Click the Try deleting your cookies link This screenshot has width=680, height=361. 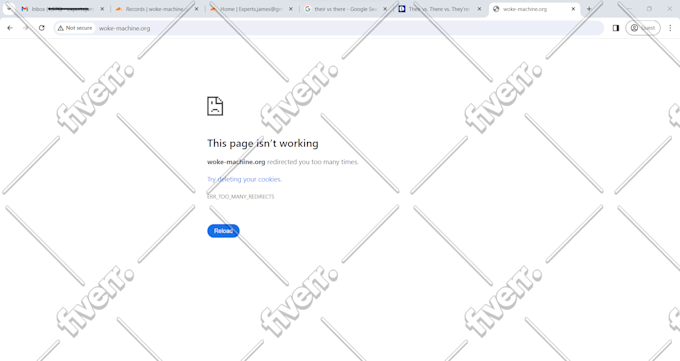[244, 179]
